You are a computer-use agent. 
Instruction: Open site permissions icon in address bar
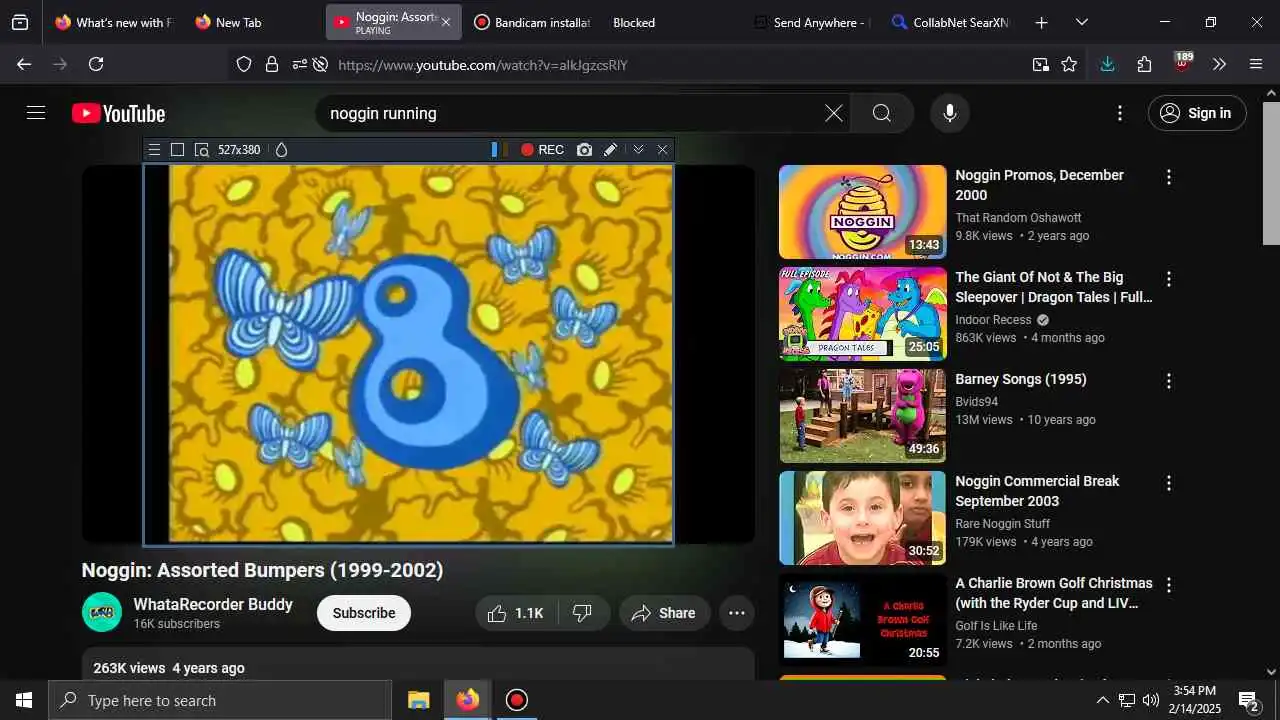[299, 65]
